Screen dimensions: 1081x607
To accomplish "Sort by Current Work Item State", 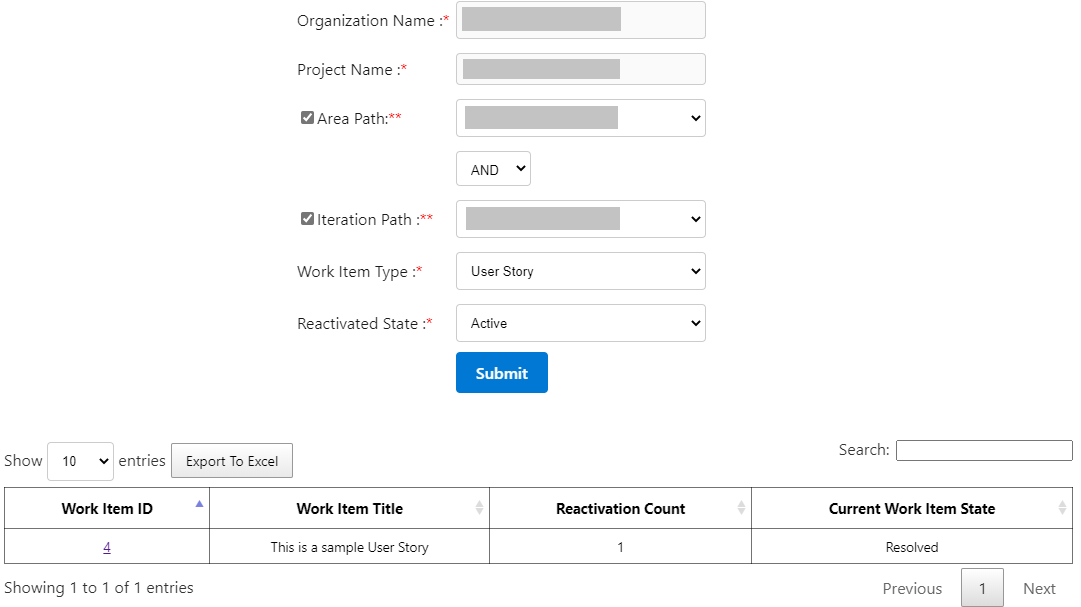I will (1062, 508).
